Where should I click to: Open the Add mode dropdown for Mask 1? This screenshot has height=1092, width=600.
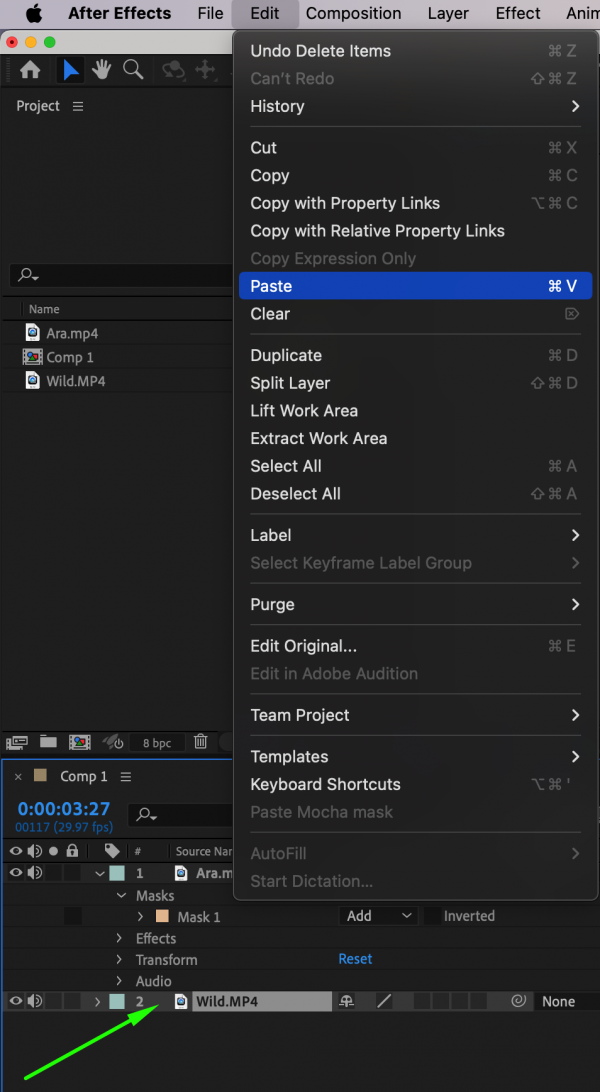click(x=380, y=915)
